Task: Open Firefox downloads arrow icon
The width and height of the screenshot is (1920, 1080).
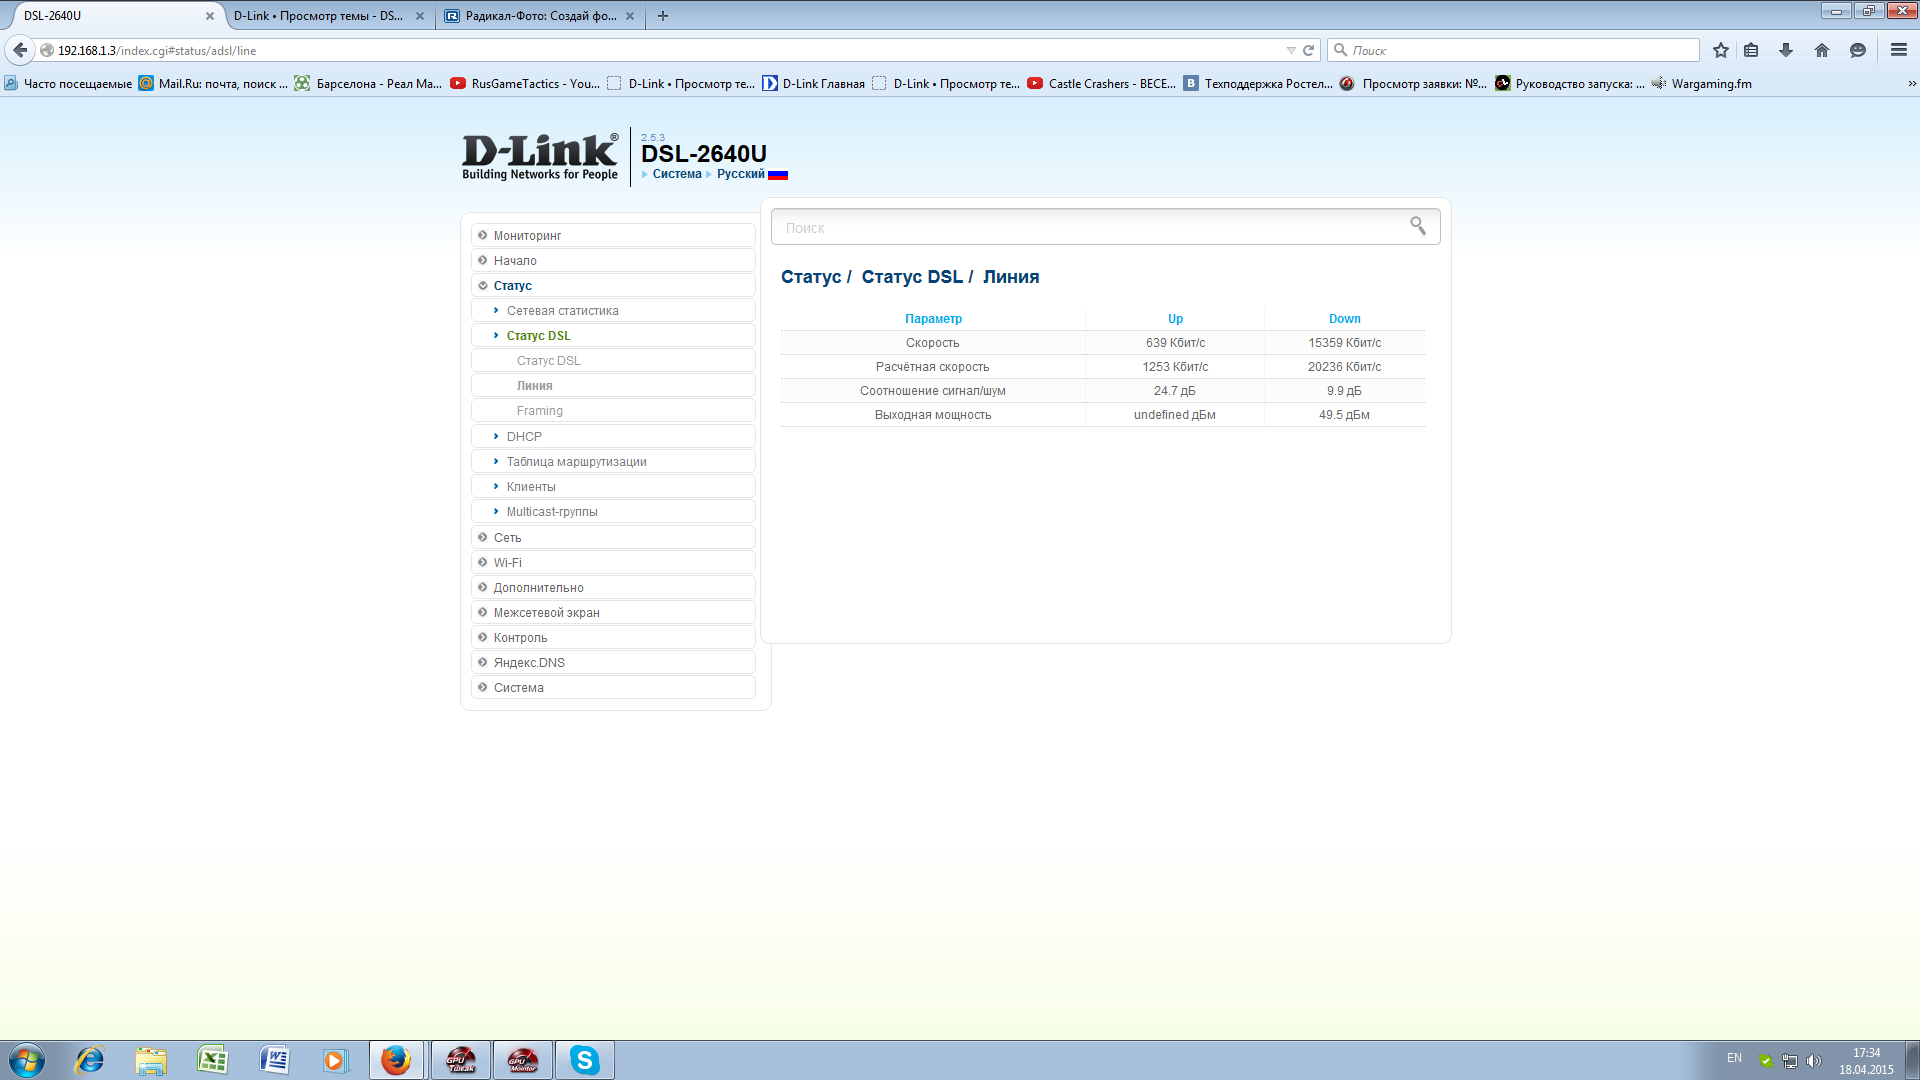Action: [x=1785, y=50]
